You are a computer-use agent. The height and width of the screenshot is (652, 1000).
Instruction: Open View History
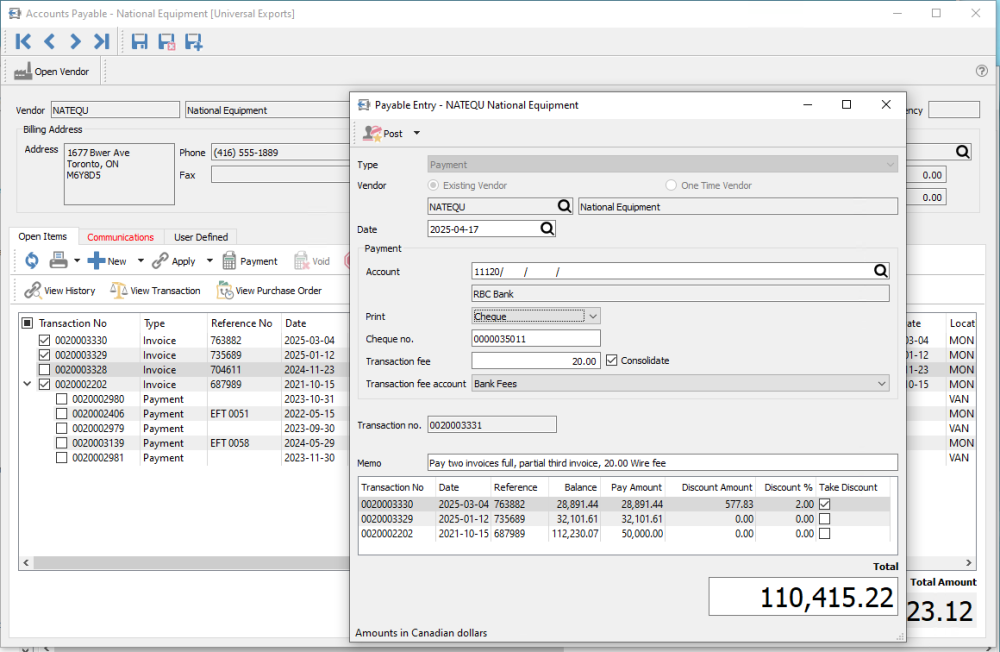click(x=59, y=290)
